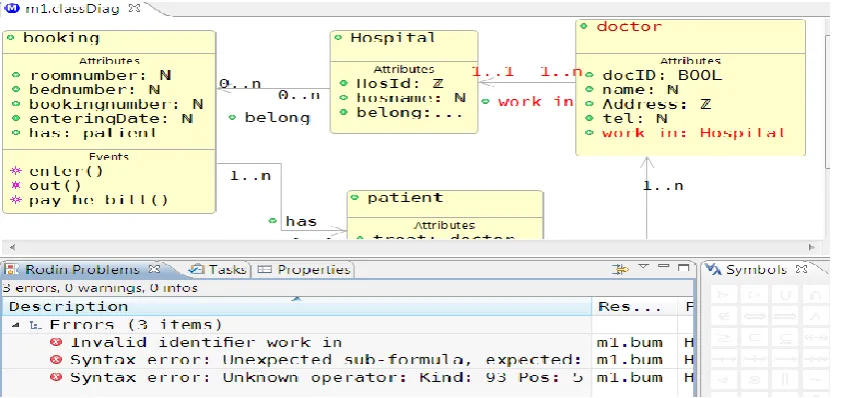Click the Hospital class green circle icon

(x=338, y=38)
